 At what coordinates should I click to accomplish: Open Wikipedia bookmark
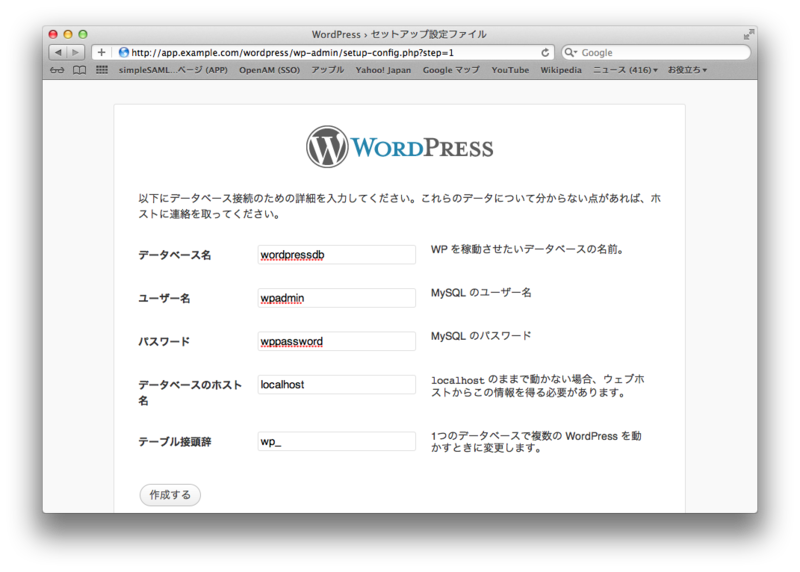tap(561, 70)
